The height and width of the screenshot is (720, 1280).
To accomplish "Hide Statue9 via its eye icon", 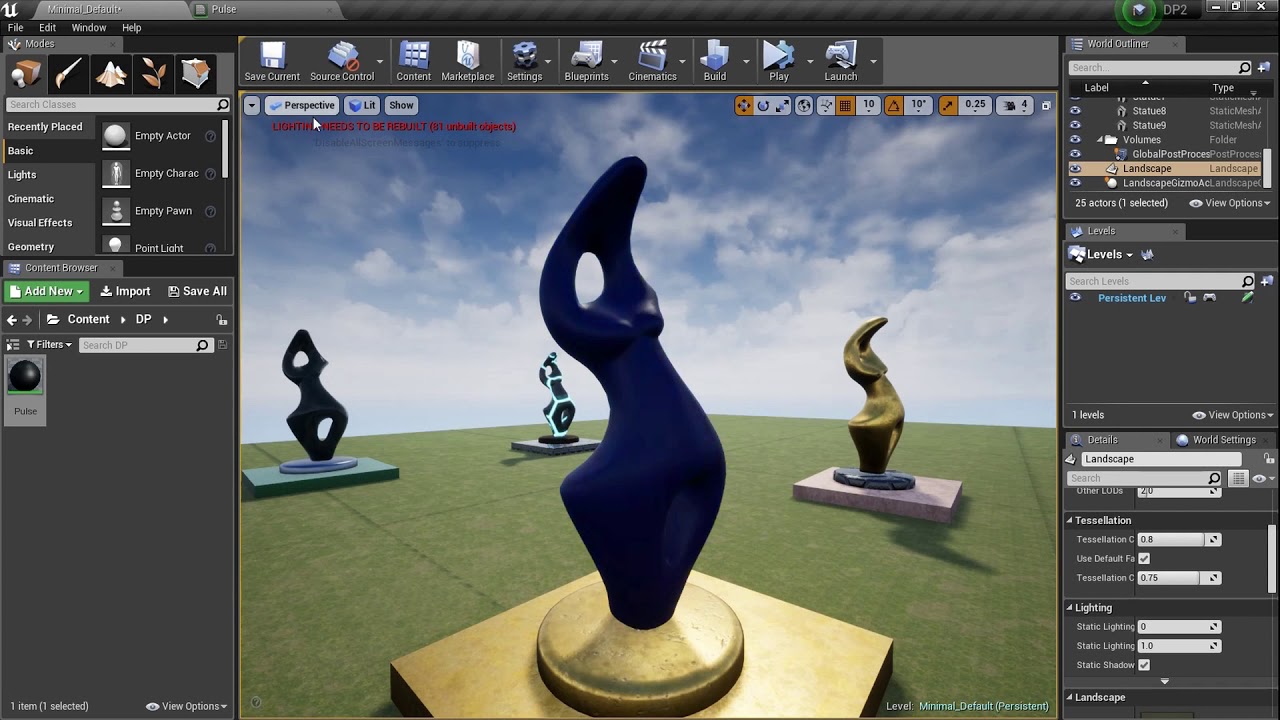I will coord(1075,125).
